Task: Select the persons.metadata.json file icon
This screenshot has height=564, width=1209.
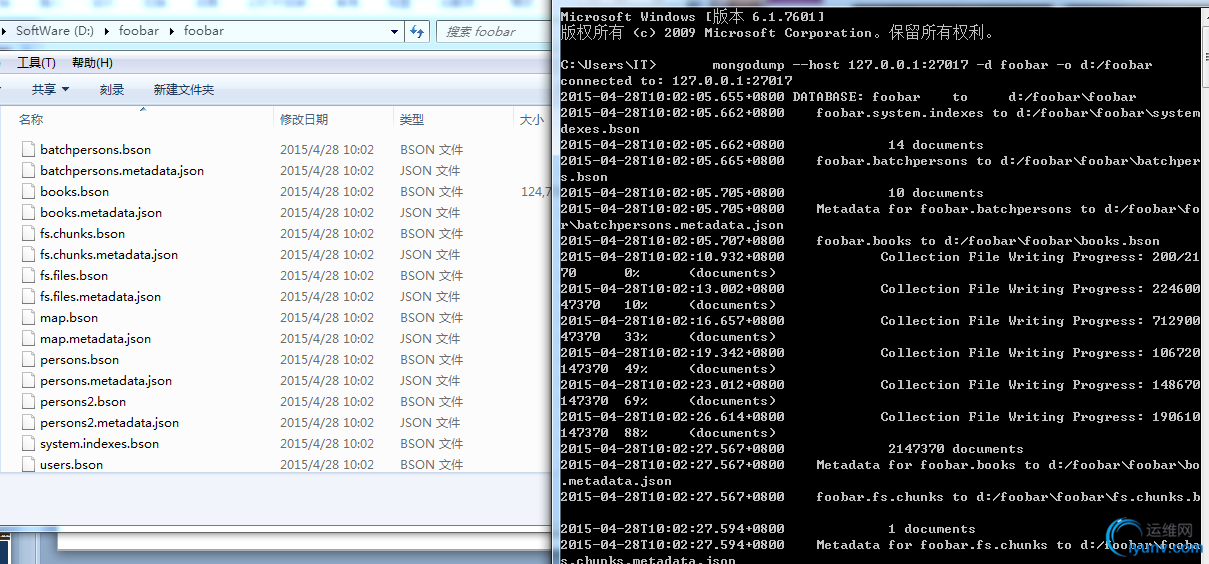Action: tap(28, 380)
